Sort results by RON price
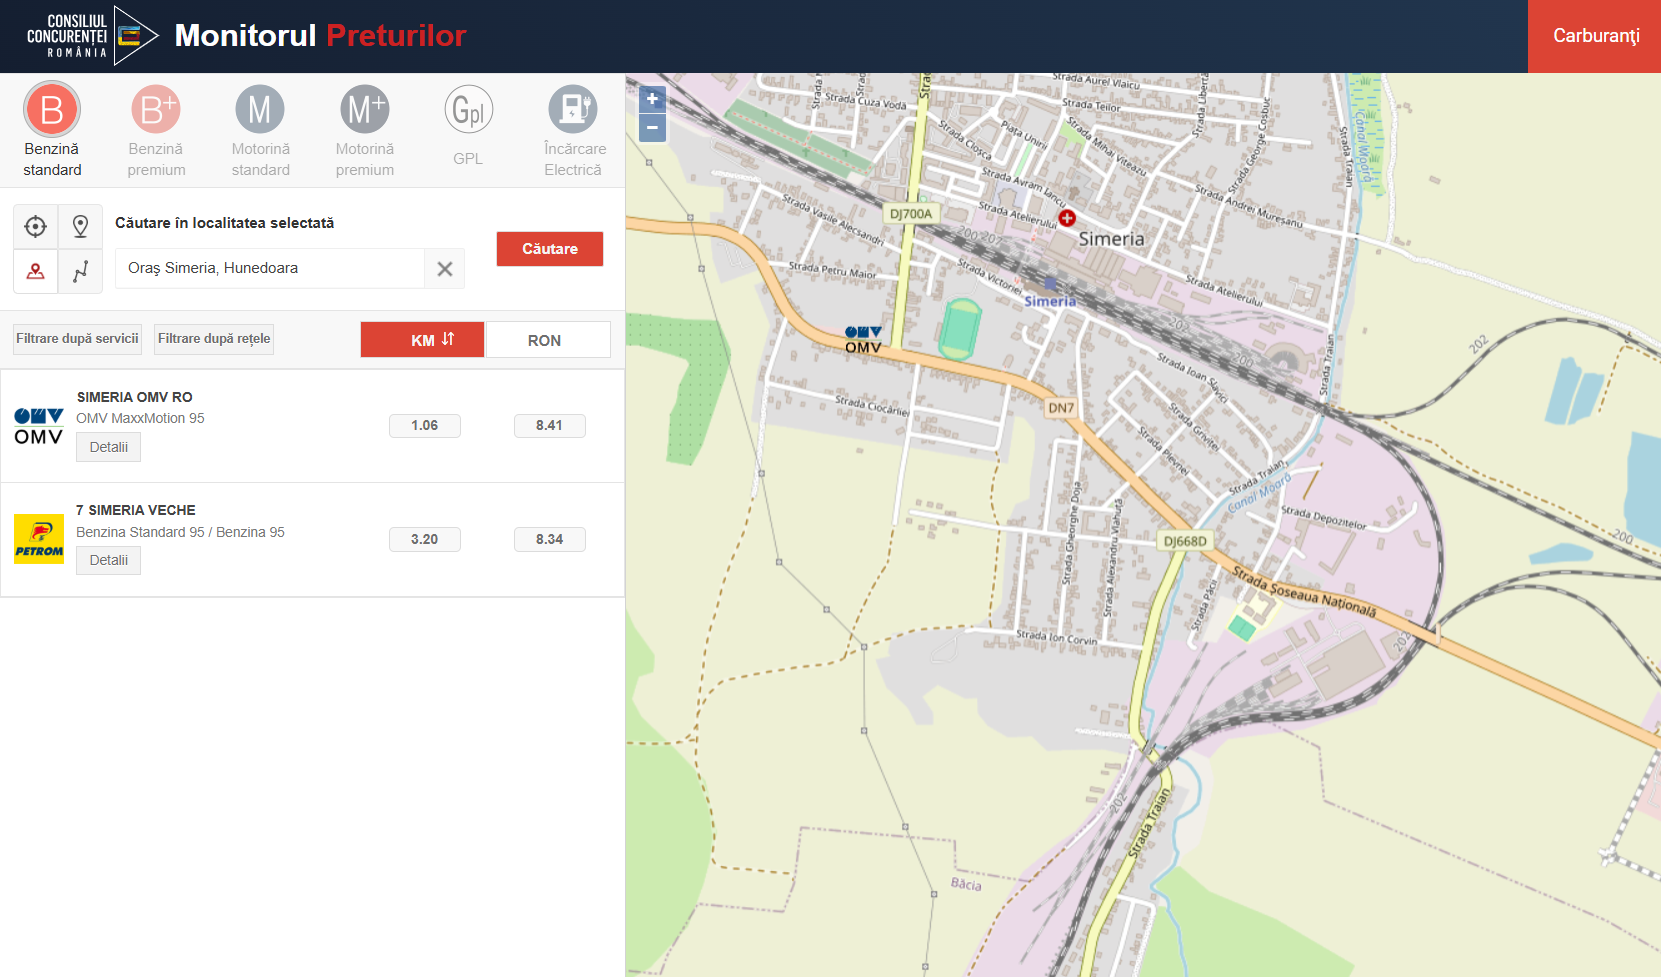1661x977 pixels. (547, 340)
